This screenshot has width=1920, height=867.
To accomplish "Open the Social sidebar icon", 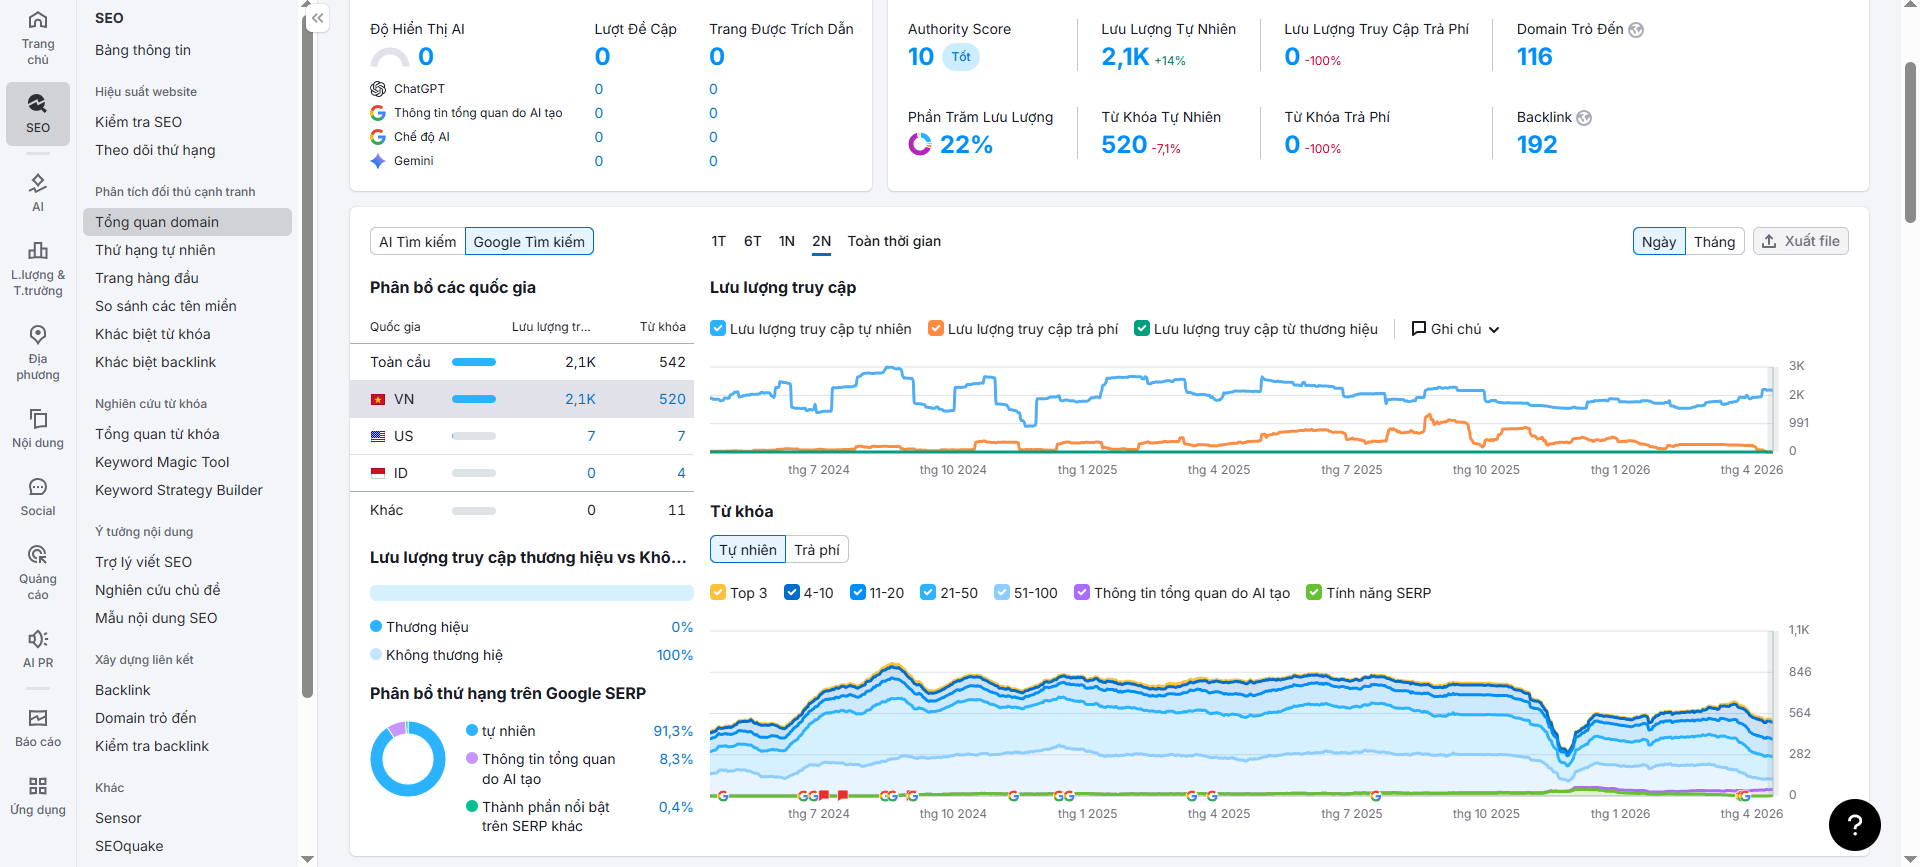I will [x=38, y=496].
